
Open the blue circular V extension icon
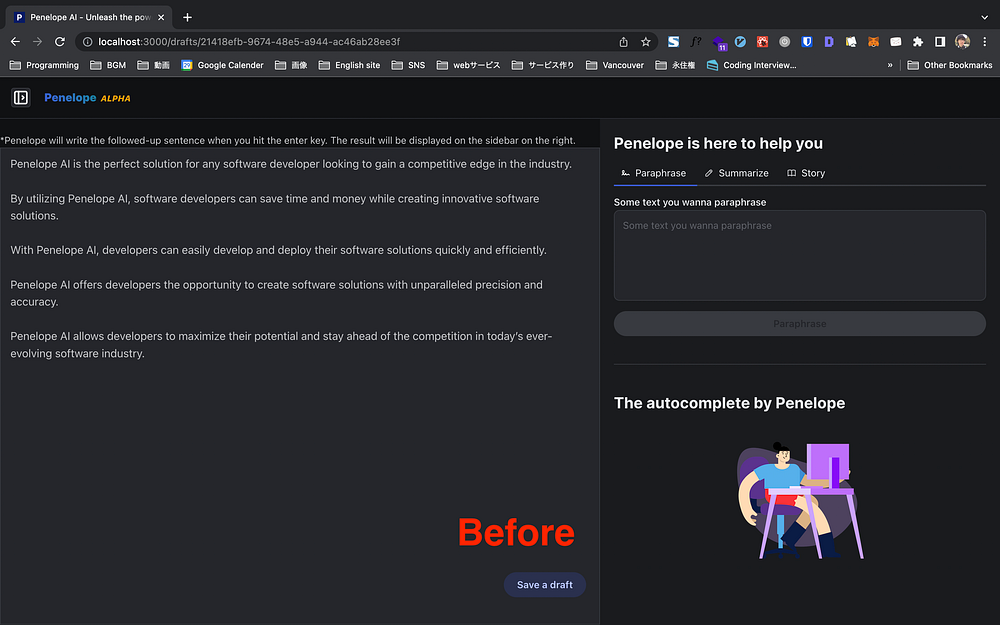pyautogui.click(x=740, y=41)
